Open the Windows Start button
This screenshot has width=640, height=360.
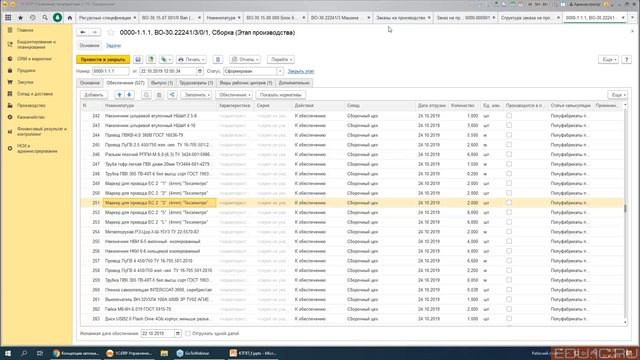(x=8, y=353)
